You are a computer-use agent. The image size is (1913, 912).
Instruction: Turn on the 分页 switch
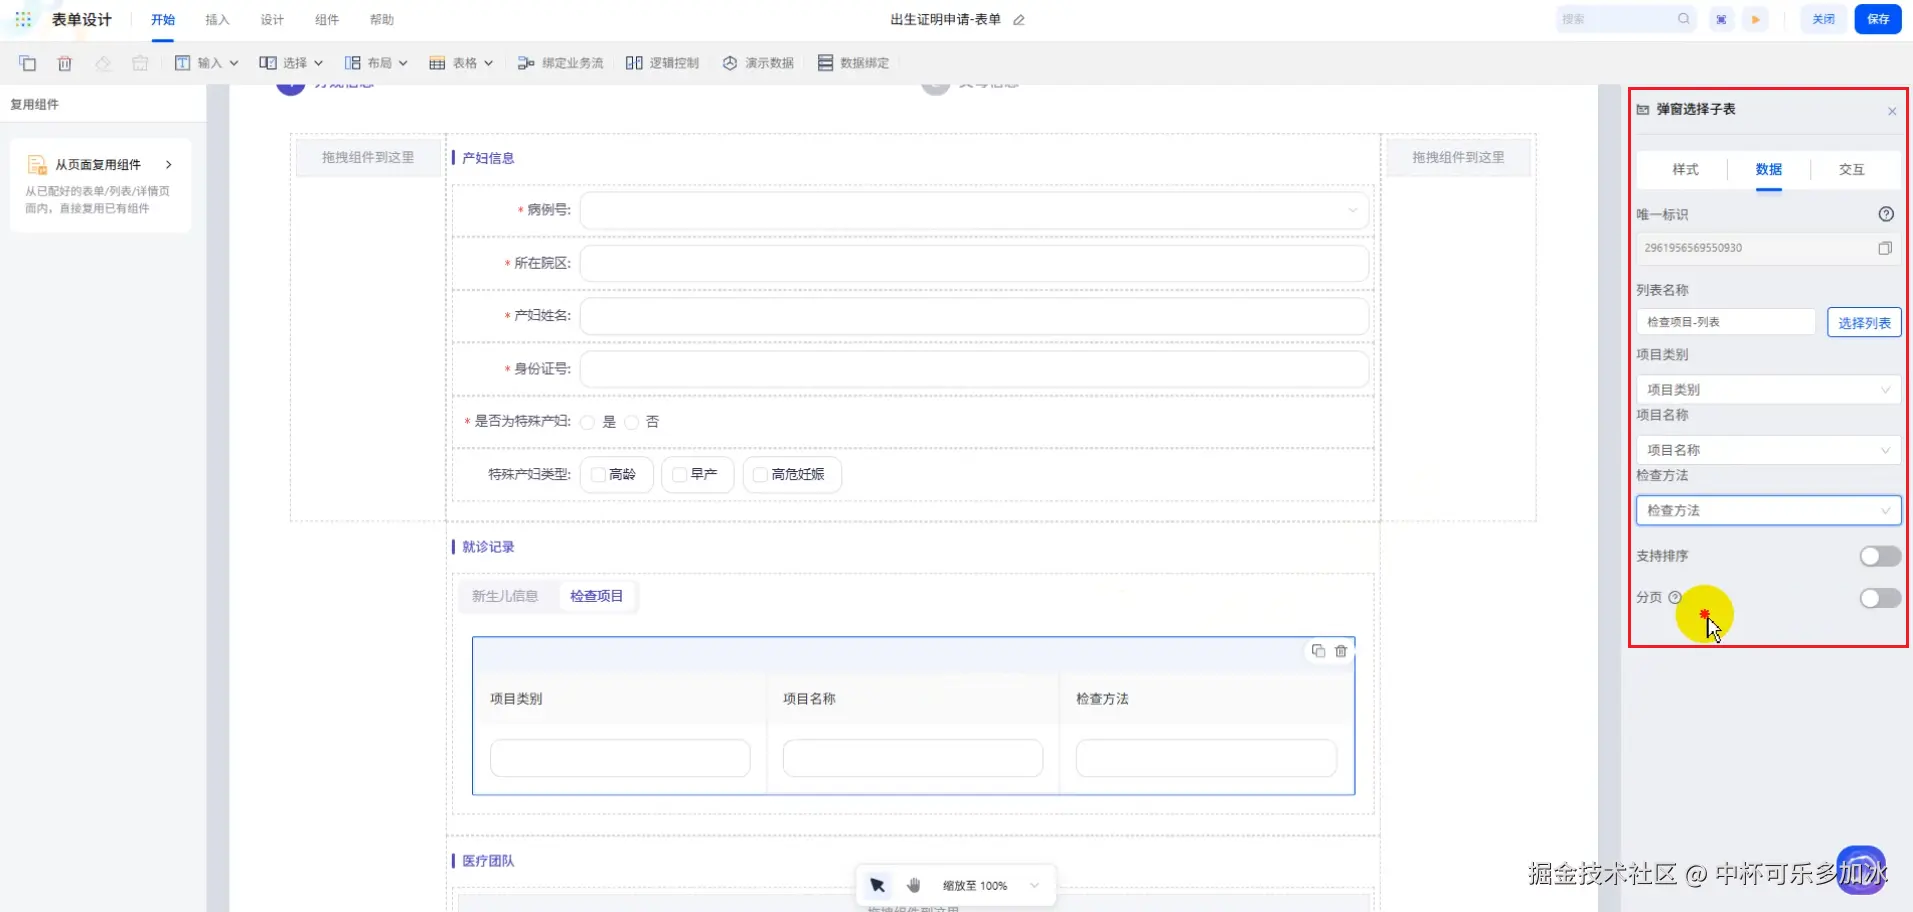point(1879,598)
